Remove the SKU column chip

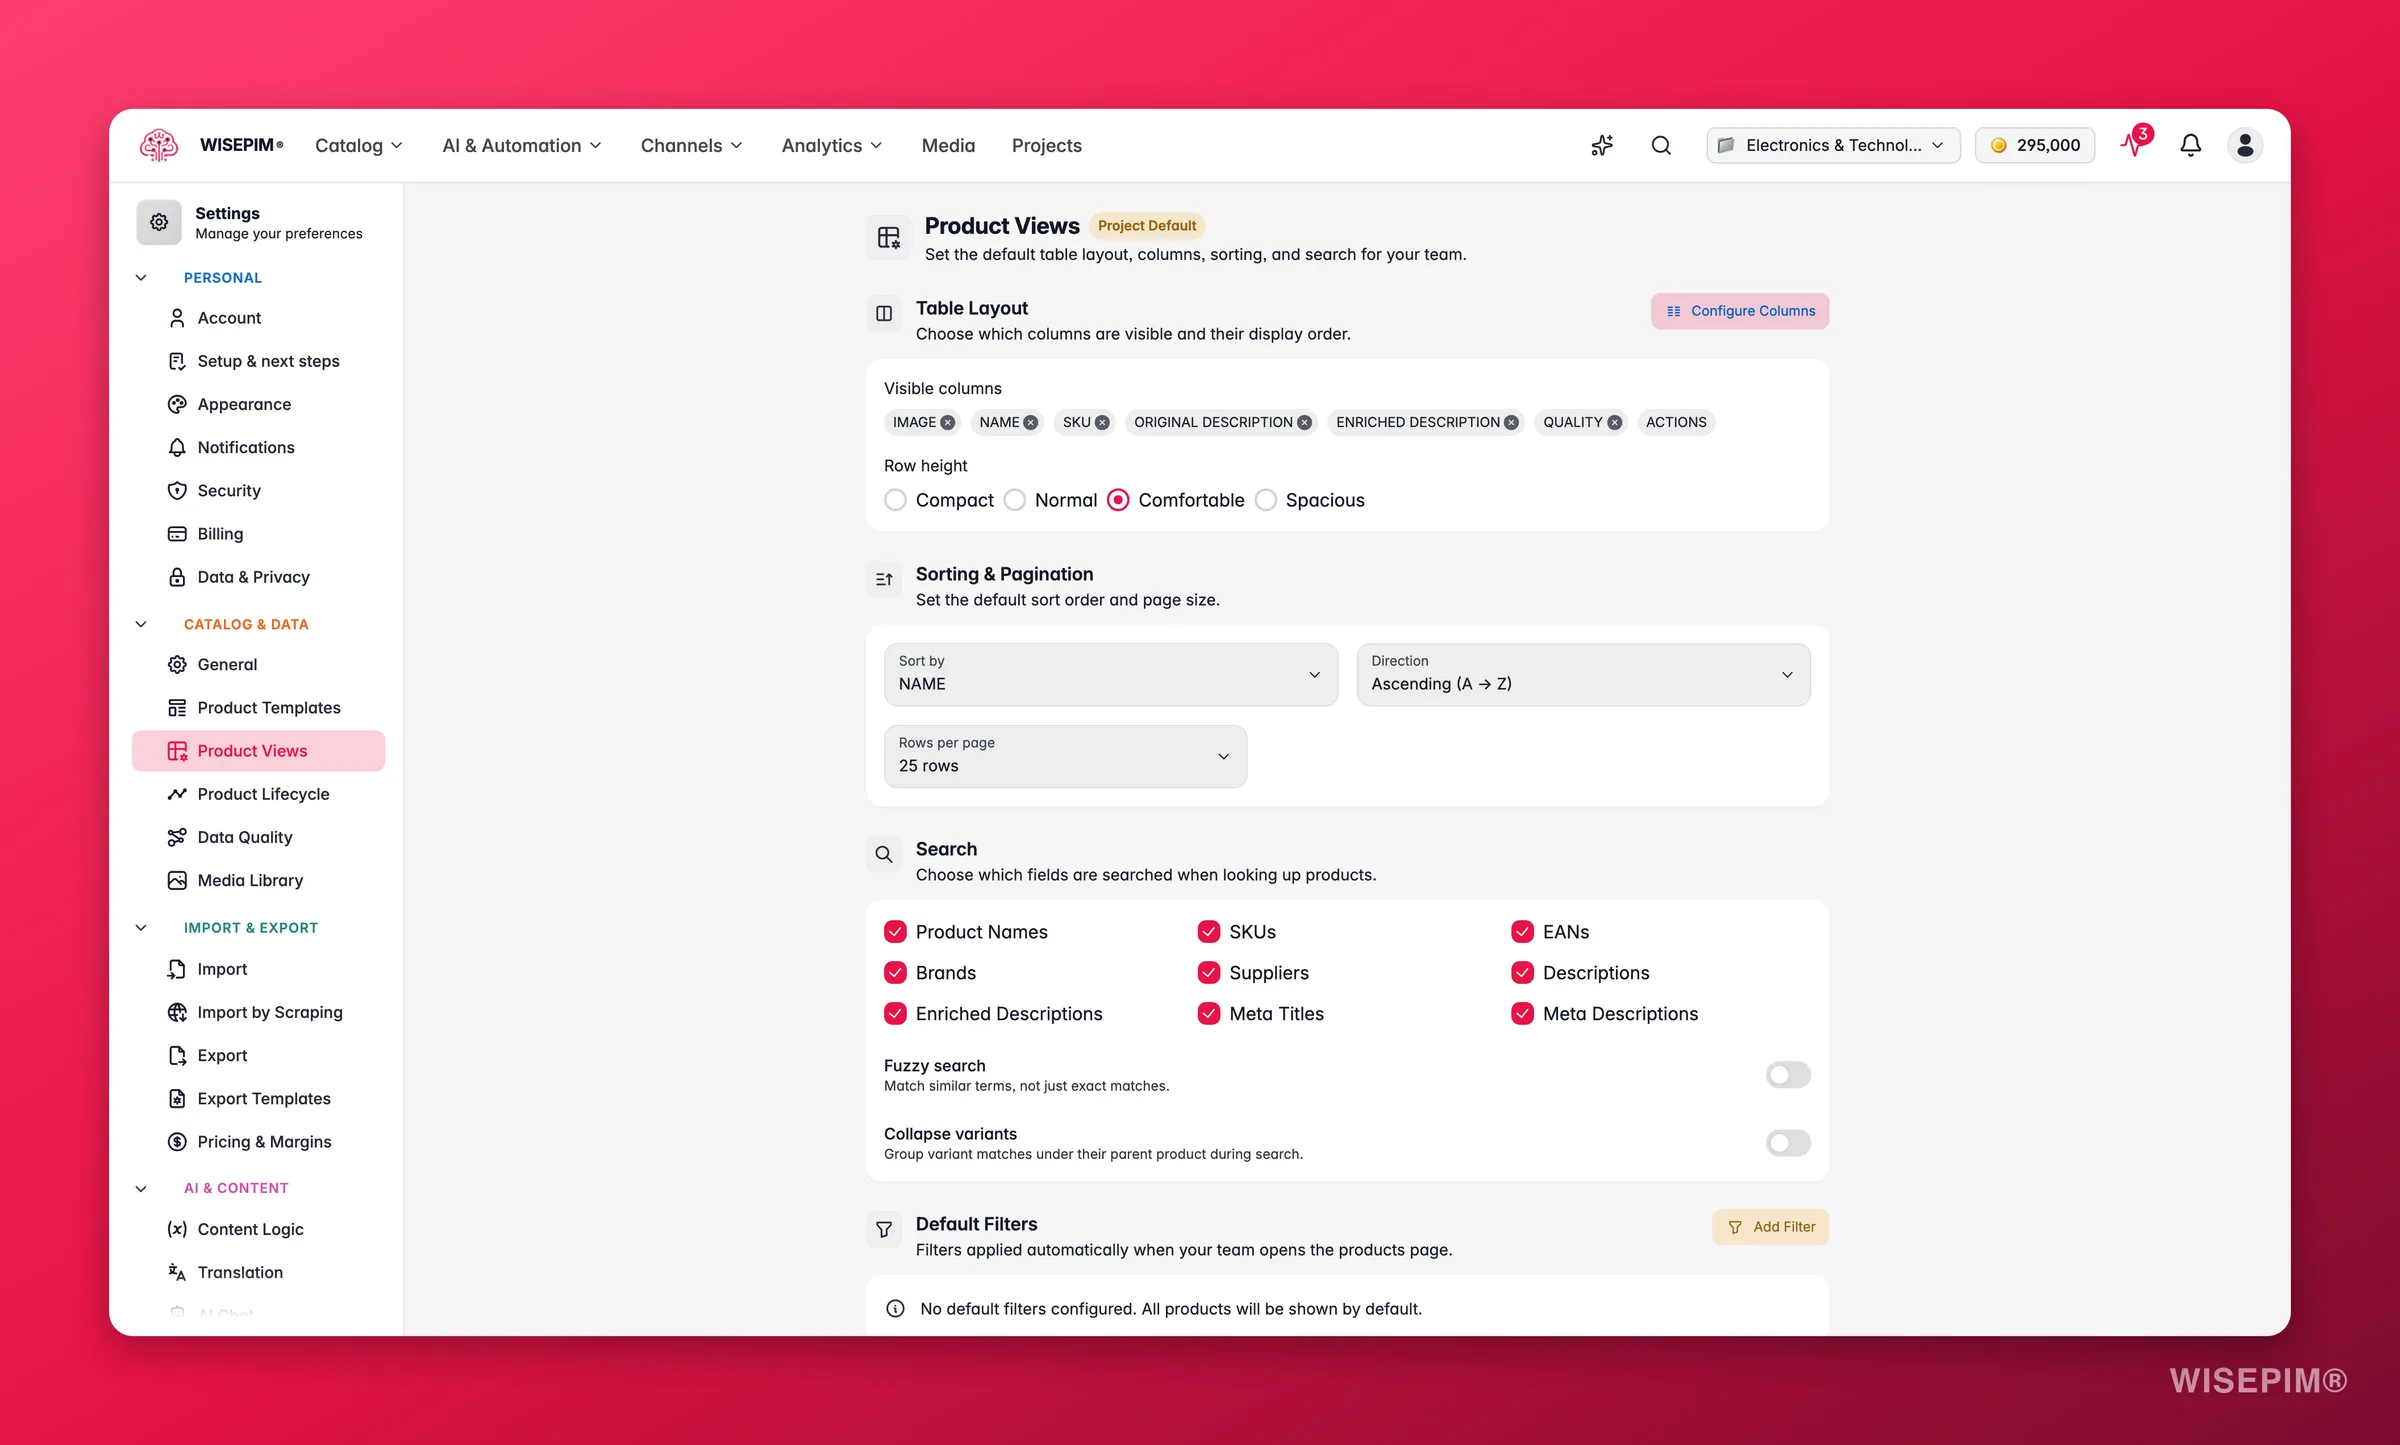(x=1102, y=422)
